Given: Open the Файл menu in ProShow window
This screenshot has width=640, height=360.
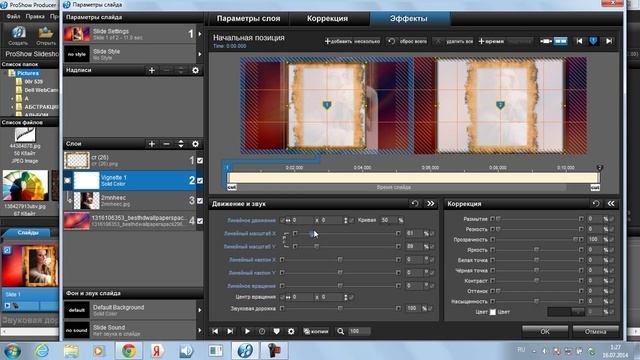Looking at the screenshot, I should 13,17.
